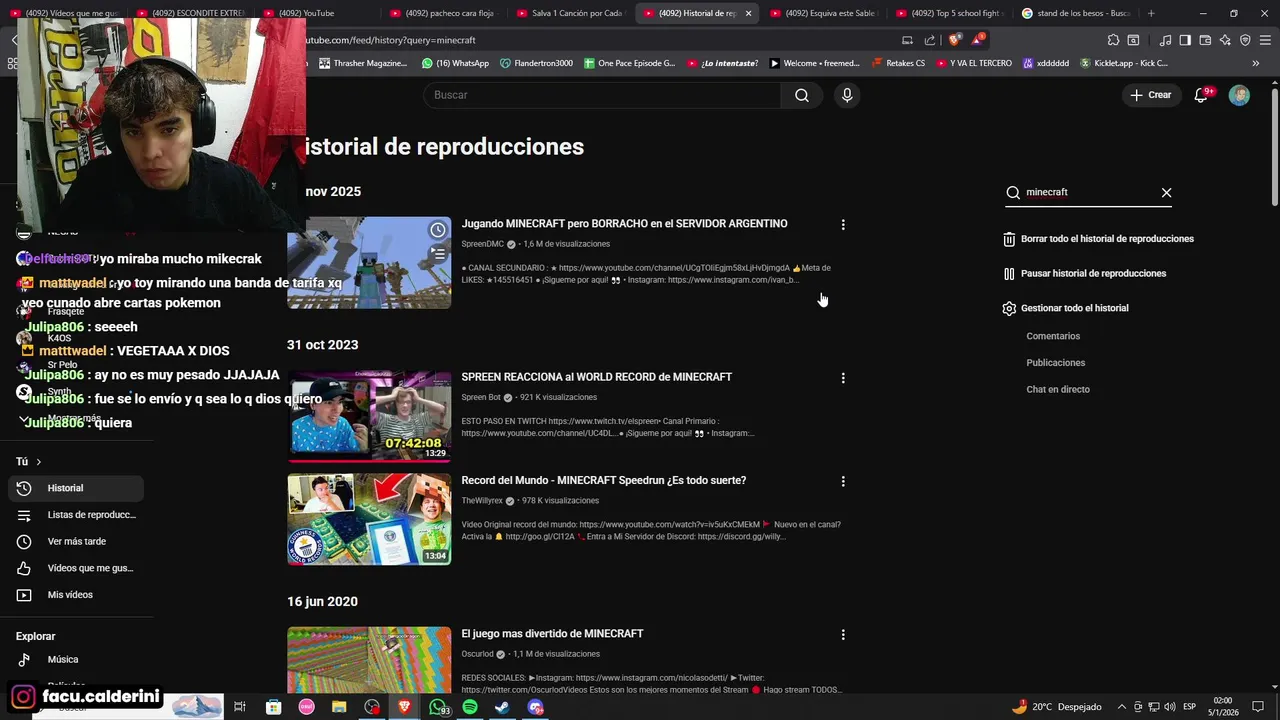Screen dimensions: 1280x720
Task: Open Brave Shields lion icon in address bar
Action: [x=954, y=40]
